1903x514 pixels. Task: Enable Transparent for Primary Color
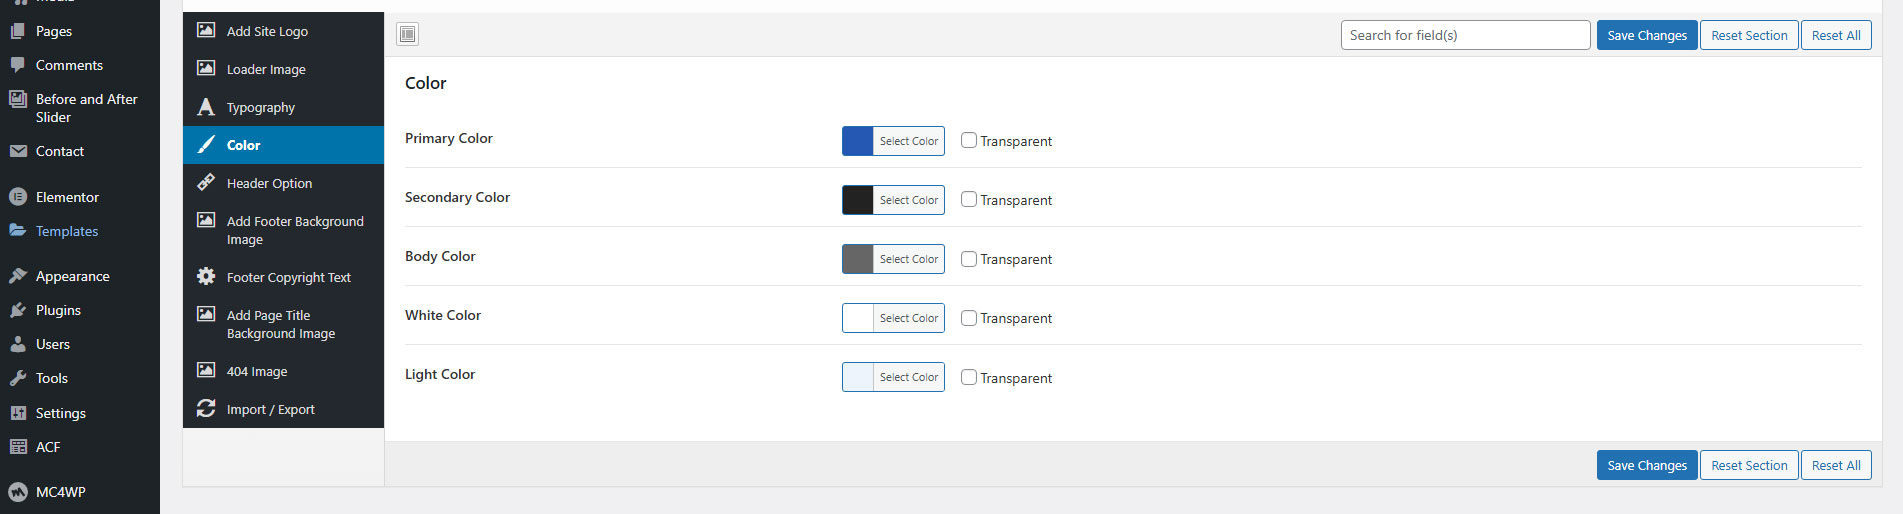(969, 140)
